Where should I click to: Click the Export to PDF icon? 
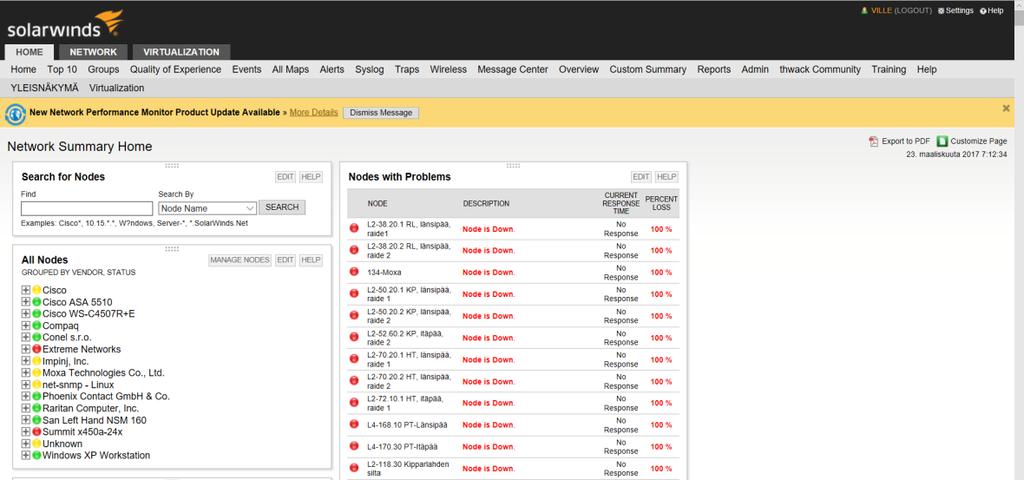point(874,141)
